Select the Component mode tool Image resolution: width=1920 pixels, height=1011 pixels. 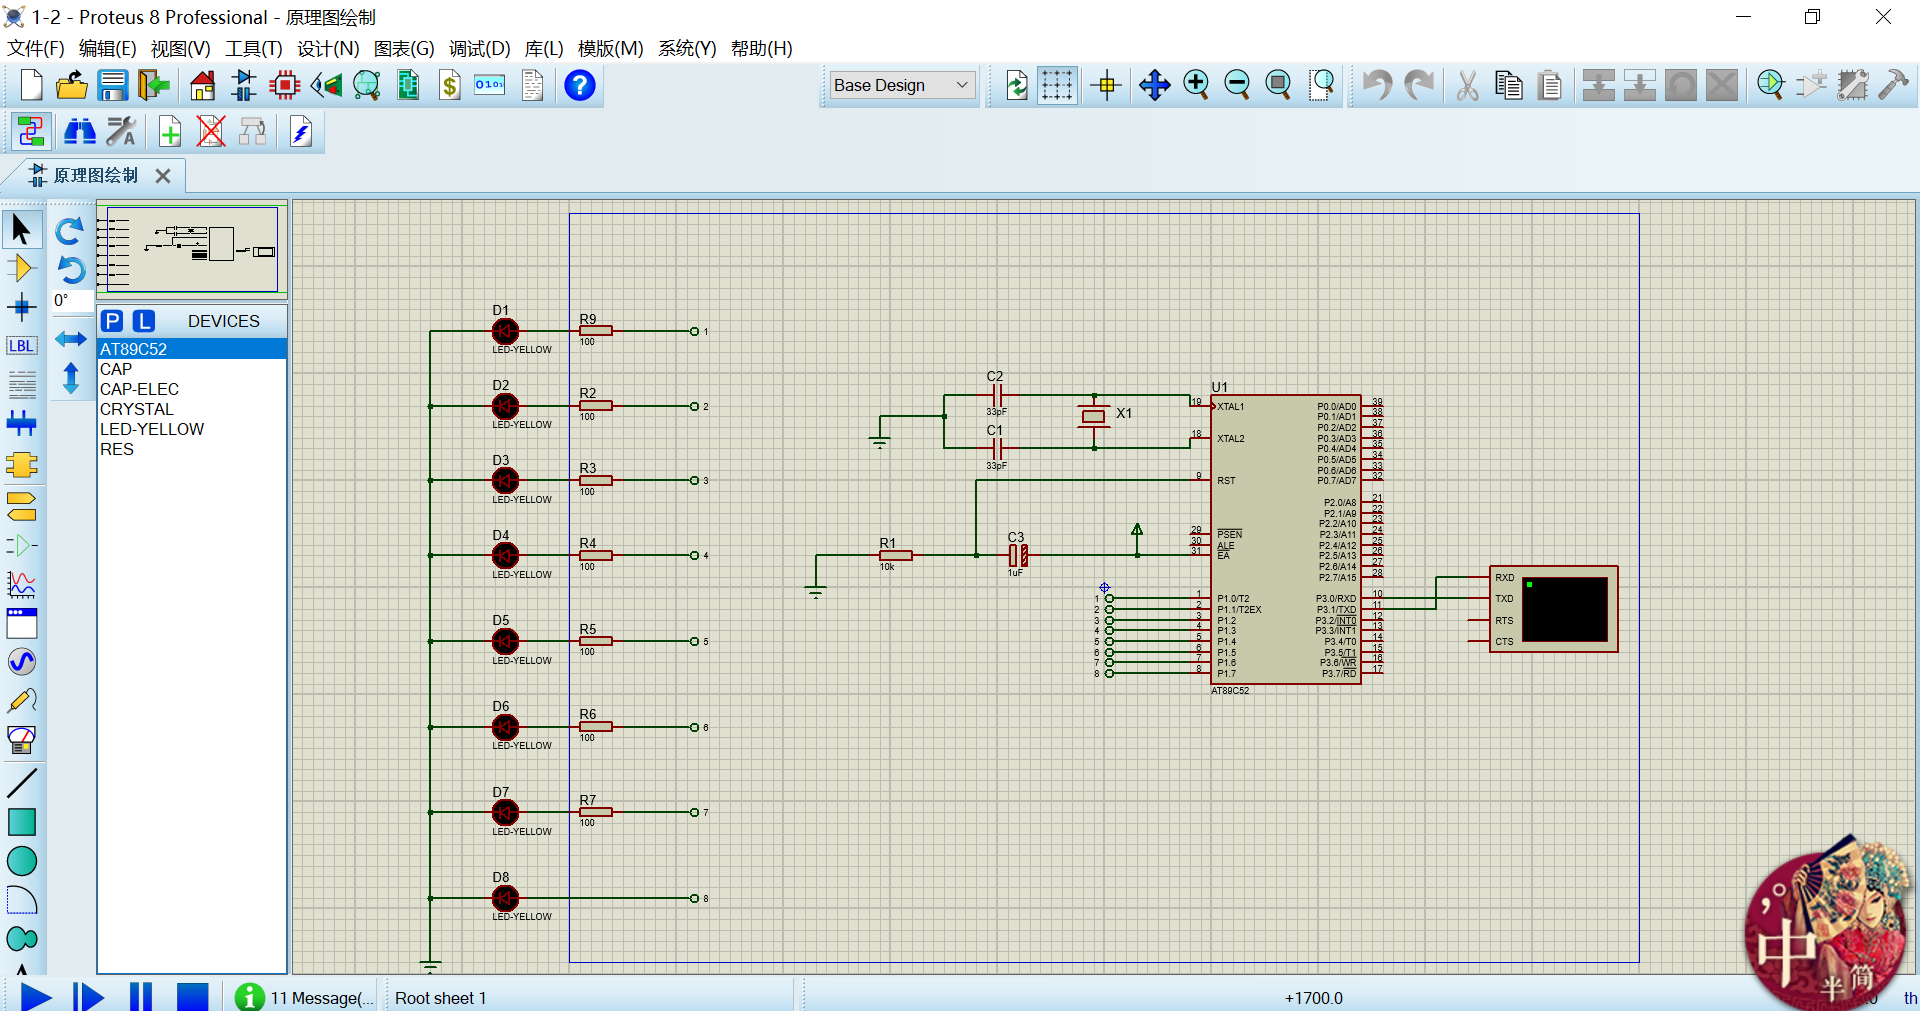(x=21, y=268)
